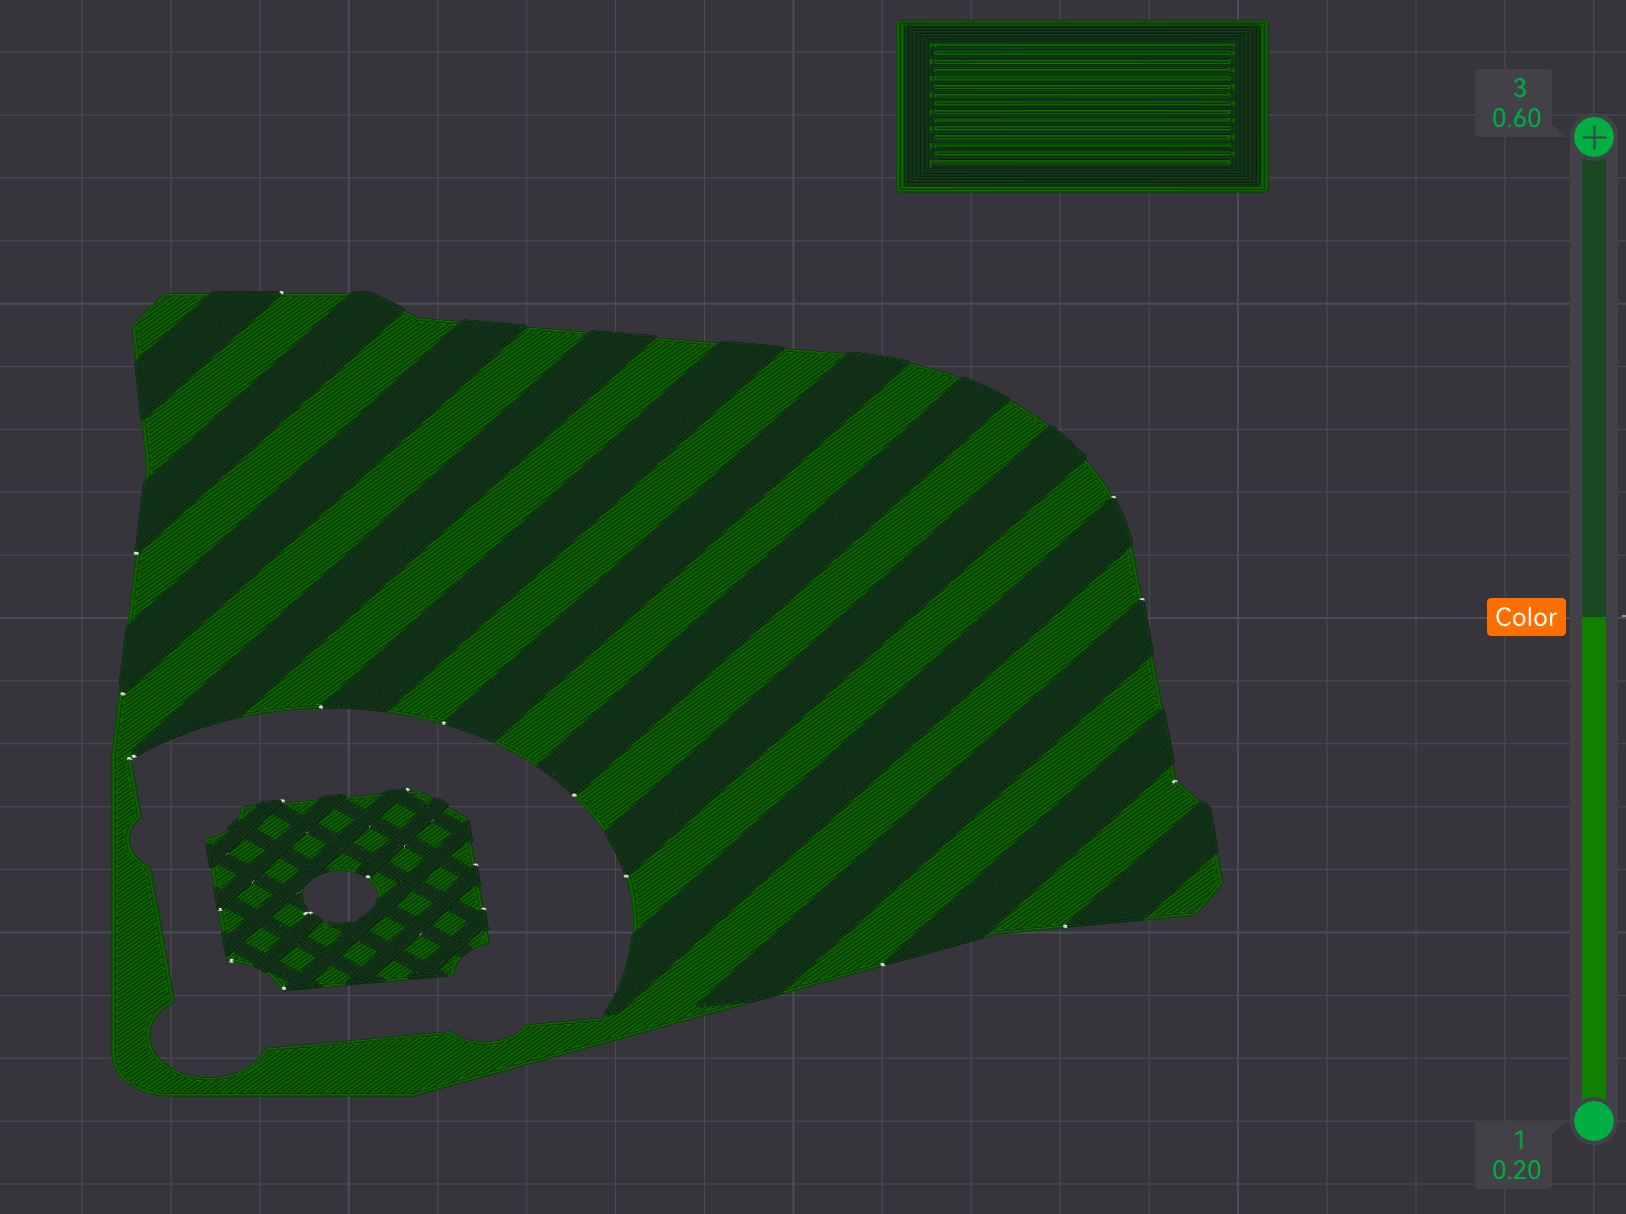Click the orange Color change marker
Image resolution: width=1626 pixels, height=1214 pixels.
[1526, 617]
